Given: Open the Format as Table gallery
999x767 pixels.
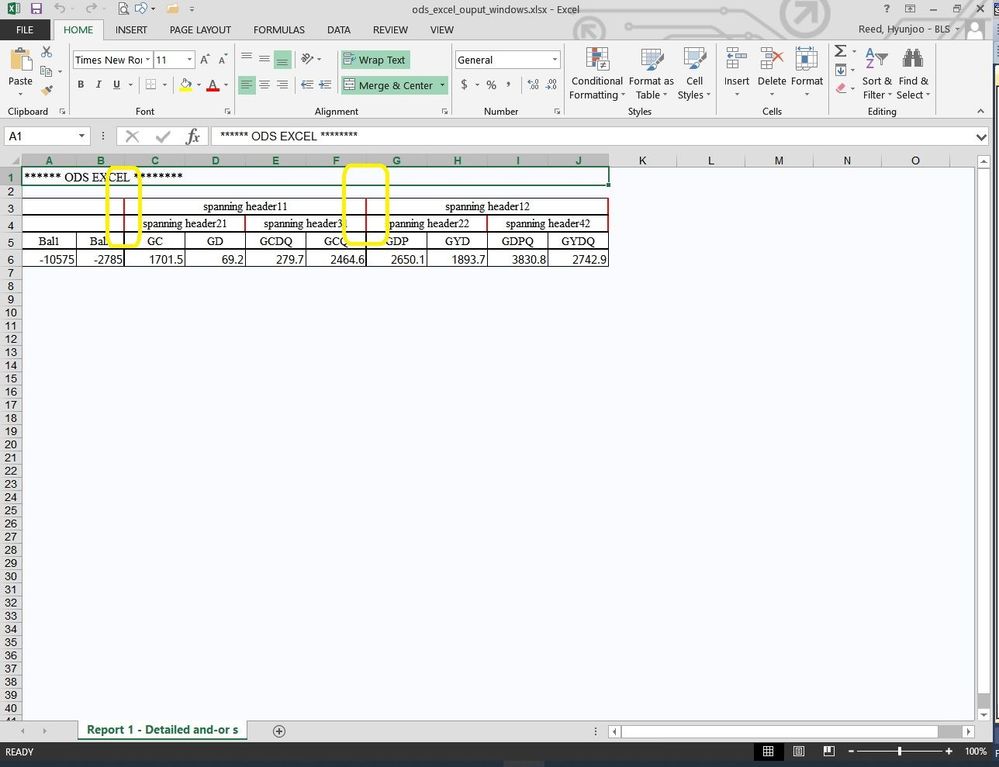Looking at the screenshot, I should click(651, 74).
